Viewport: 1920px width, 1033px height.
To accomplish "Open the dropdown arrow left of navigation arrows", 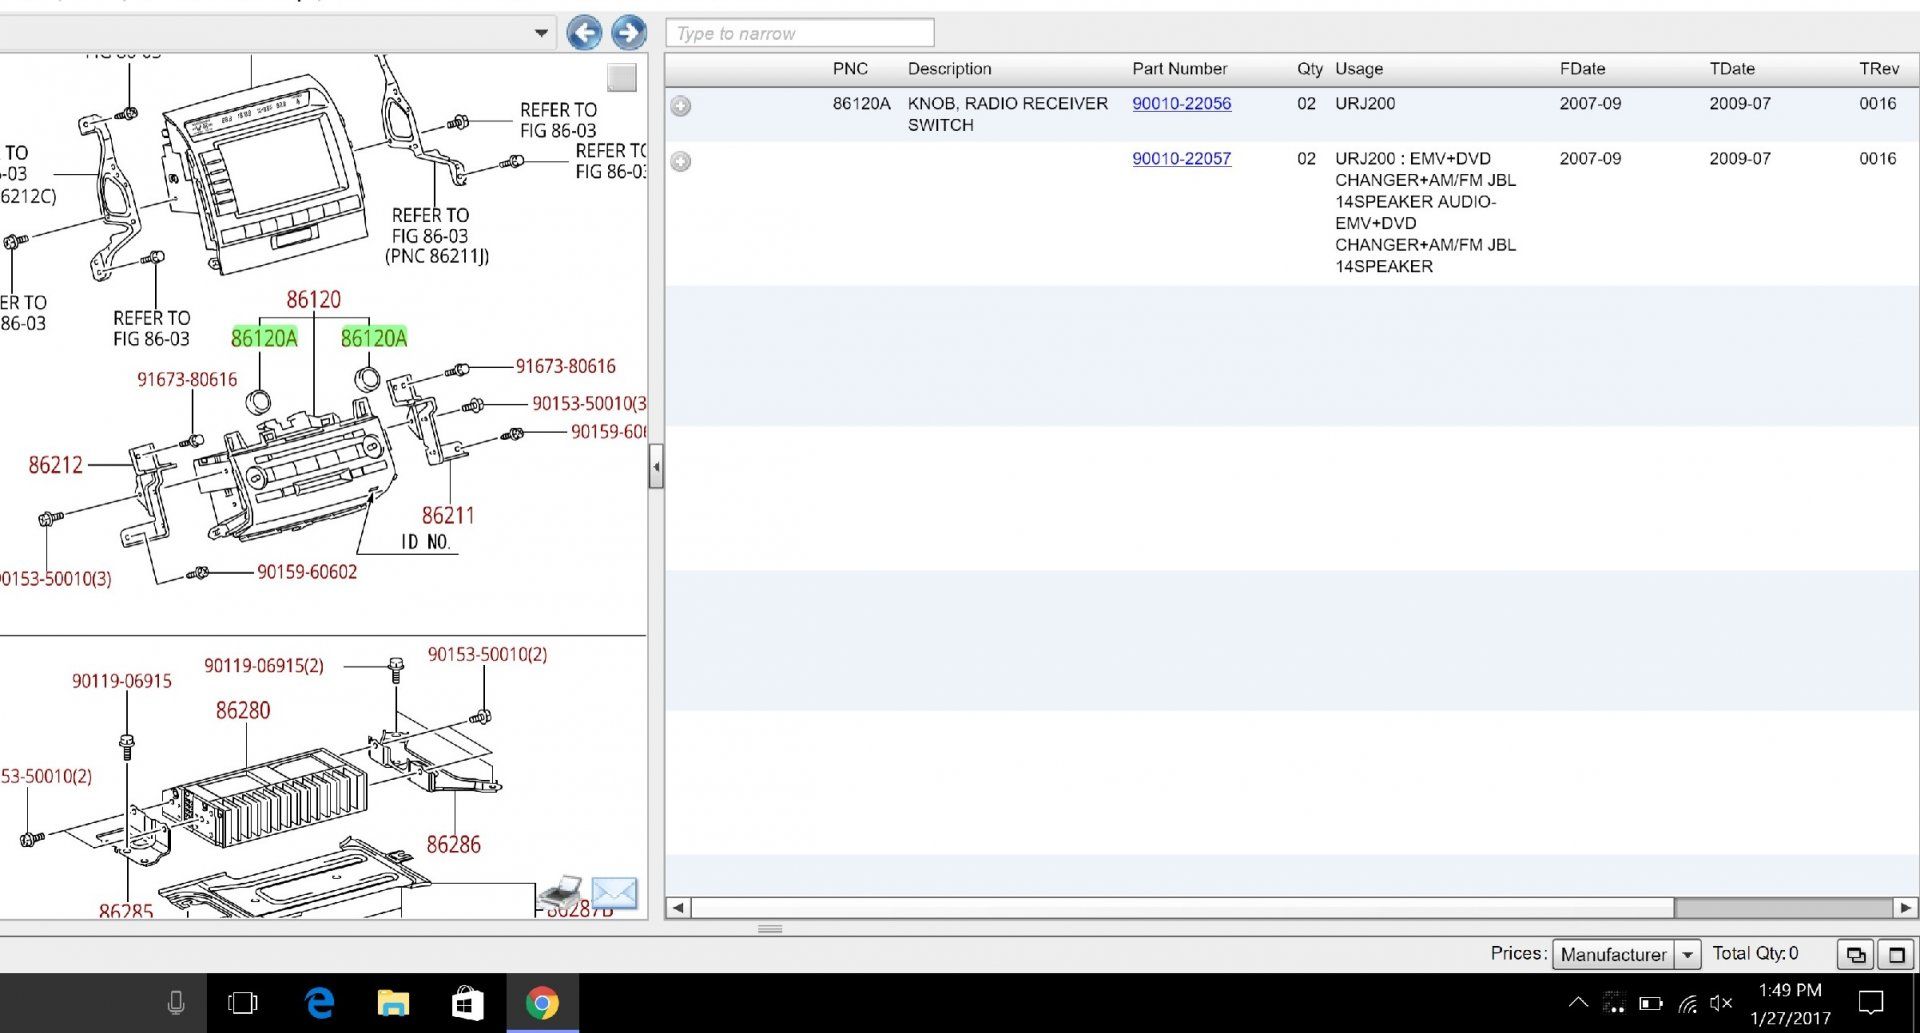I will tap(541, 33).
